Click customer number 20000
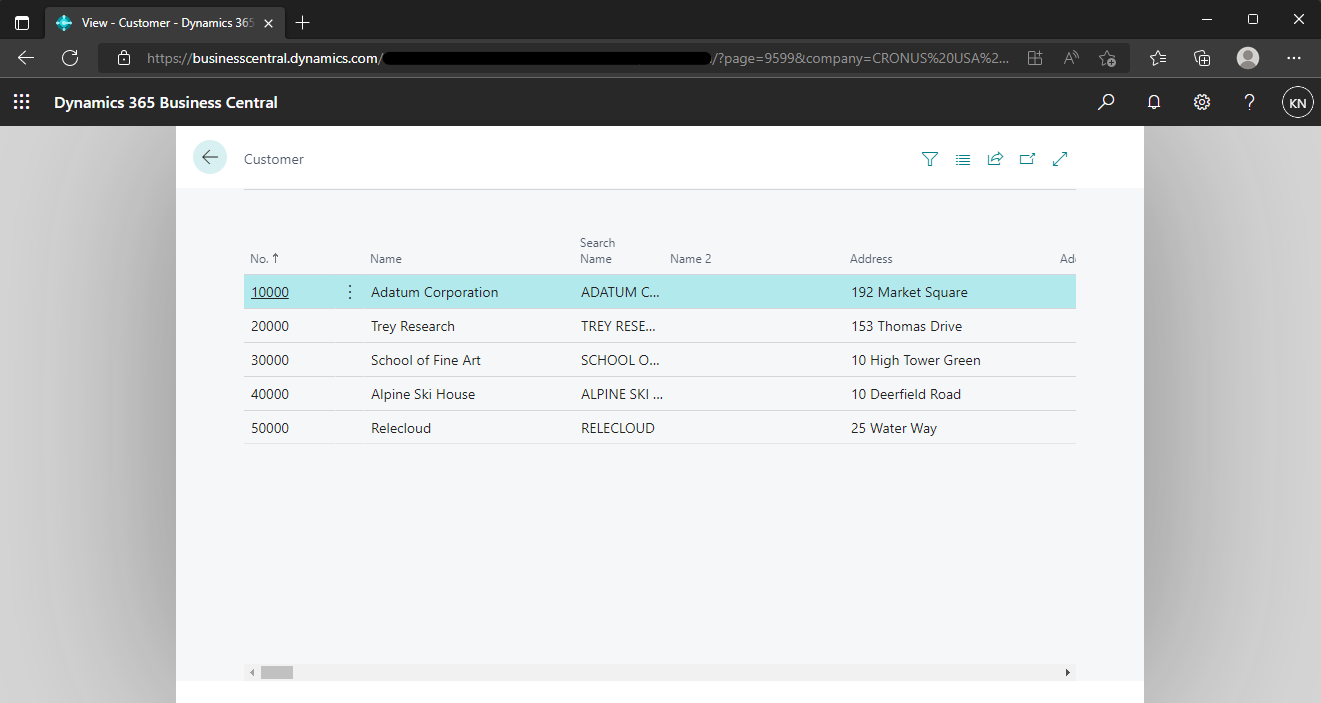Viewport: 1321px width, 703px height. coord(270,326)
